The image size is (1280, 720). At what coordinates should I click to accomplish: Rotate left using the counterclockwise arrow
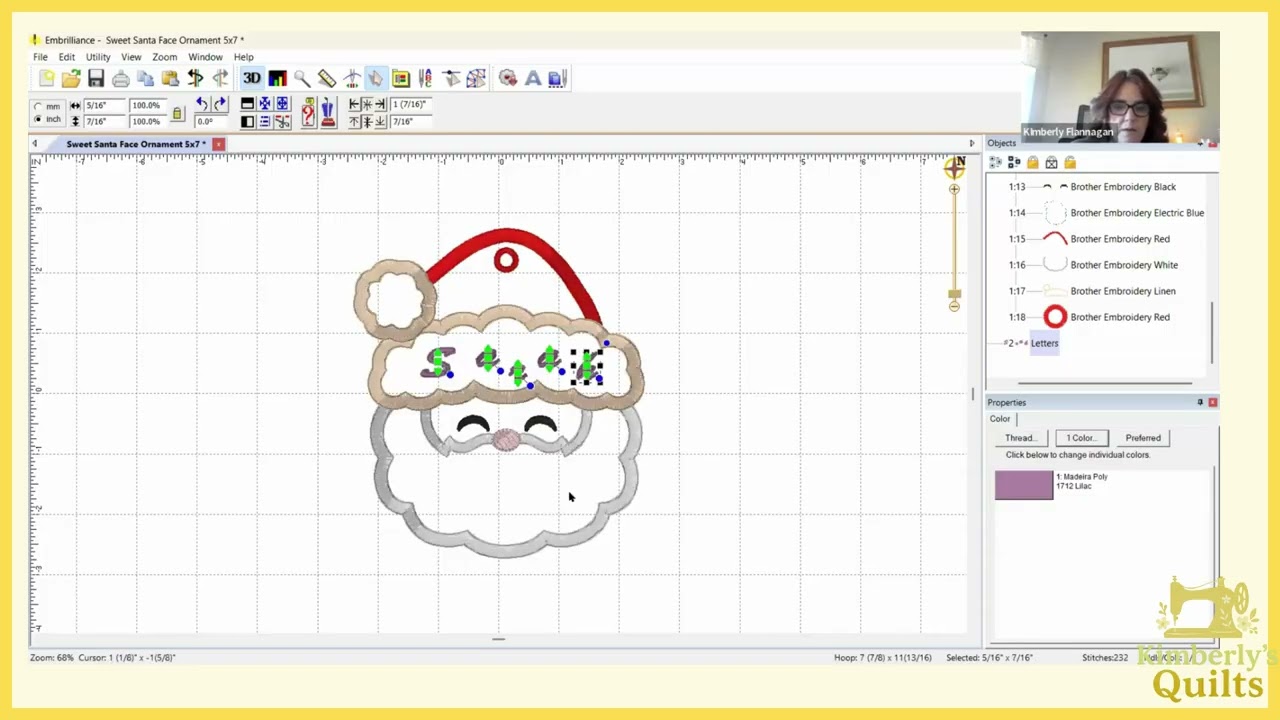(x=202, y=104)
